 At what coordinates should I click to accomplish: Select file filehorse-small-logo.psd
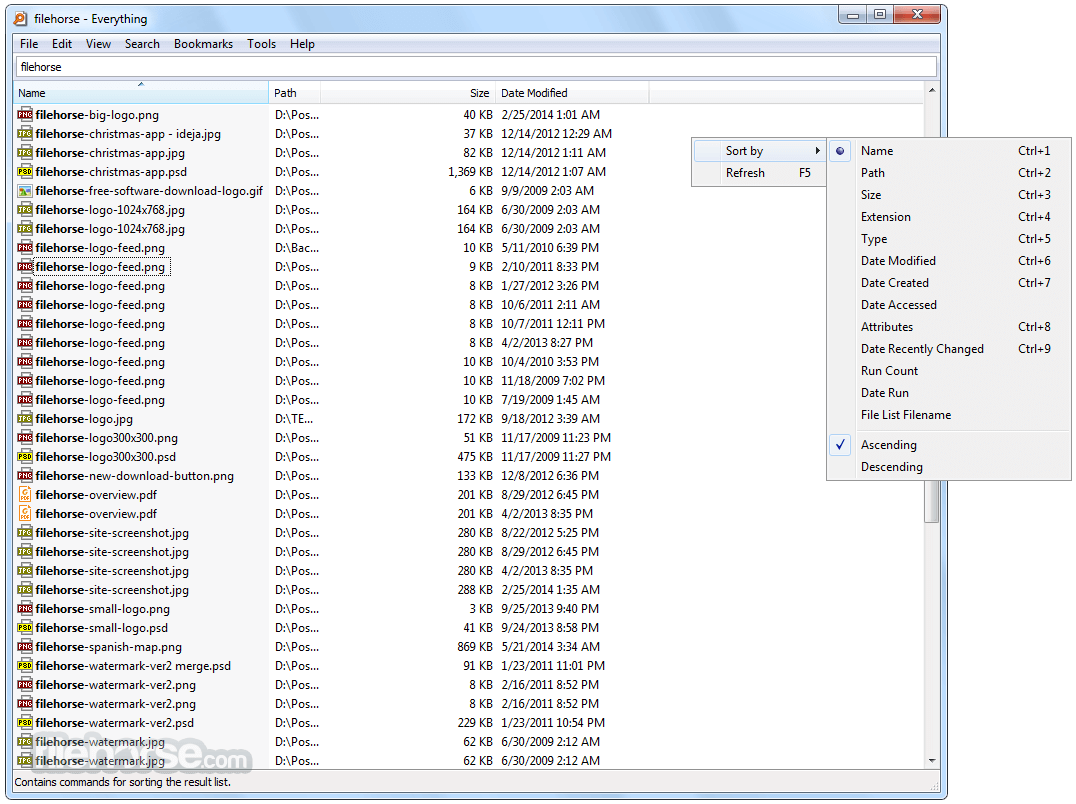(x=102, y=628)
